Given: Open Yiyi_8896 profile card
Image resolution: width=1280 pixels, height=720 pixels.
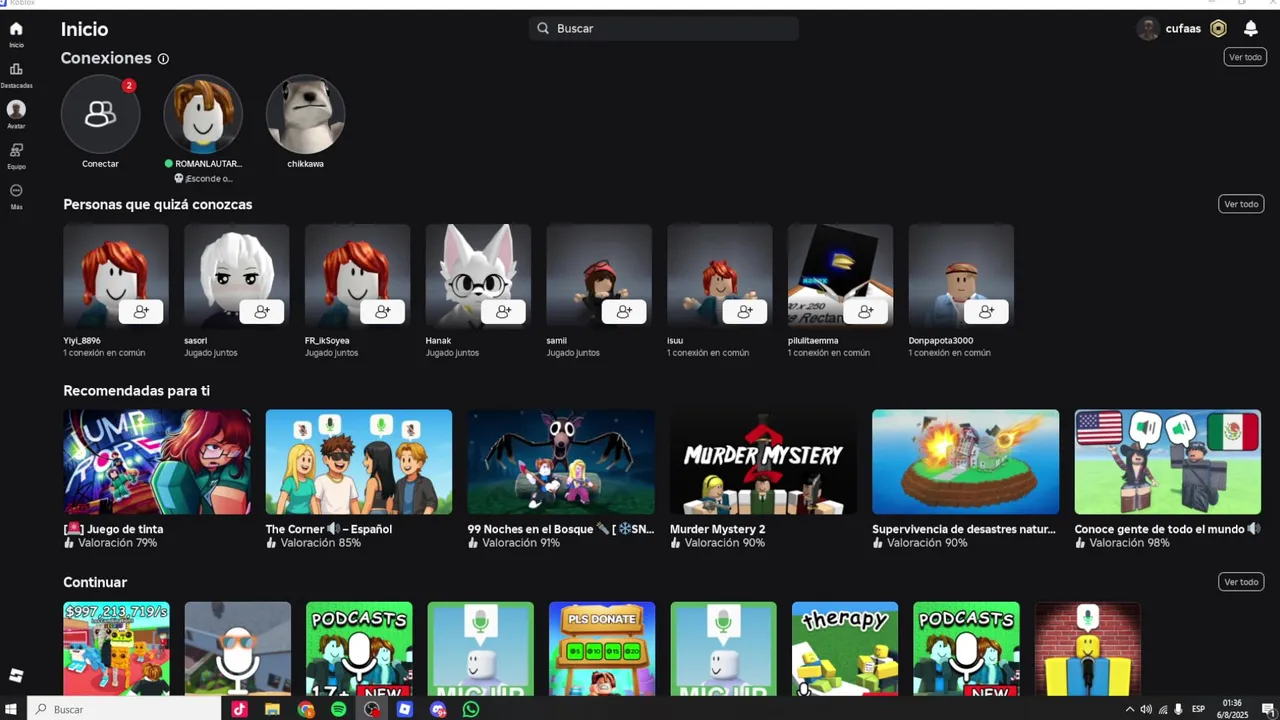Looking at the screenshot, I should point(116,276).
